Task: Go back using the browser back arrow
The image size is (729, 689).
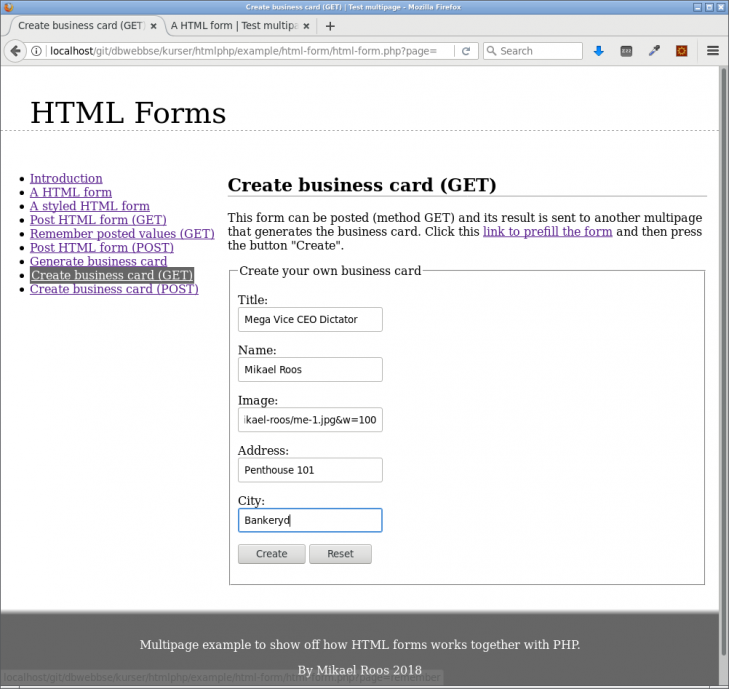Action: point(15,51)
